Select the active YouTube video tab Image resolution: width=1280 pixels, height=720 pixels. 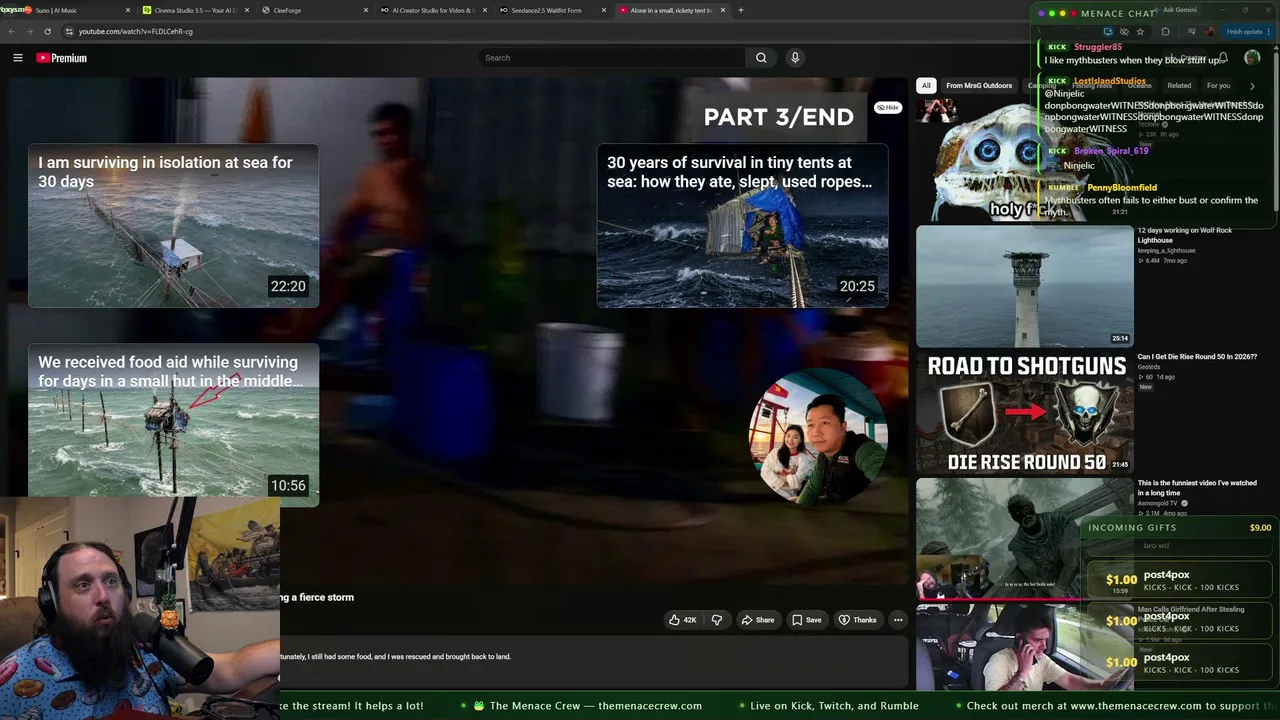tap(672, 10)
